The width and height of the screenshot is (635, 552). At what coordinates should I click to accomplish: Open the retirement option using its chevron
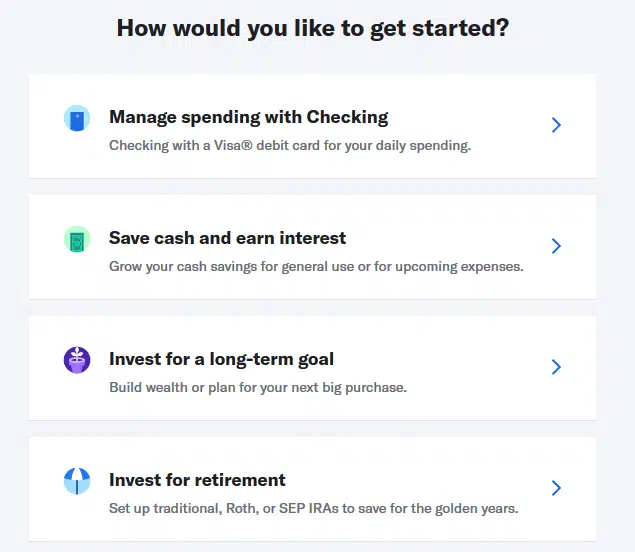[557, 488]
